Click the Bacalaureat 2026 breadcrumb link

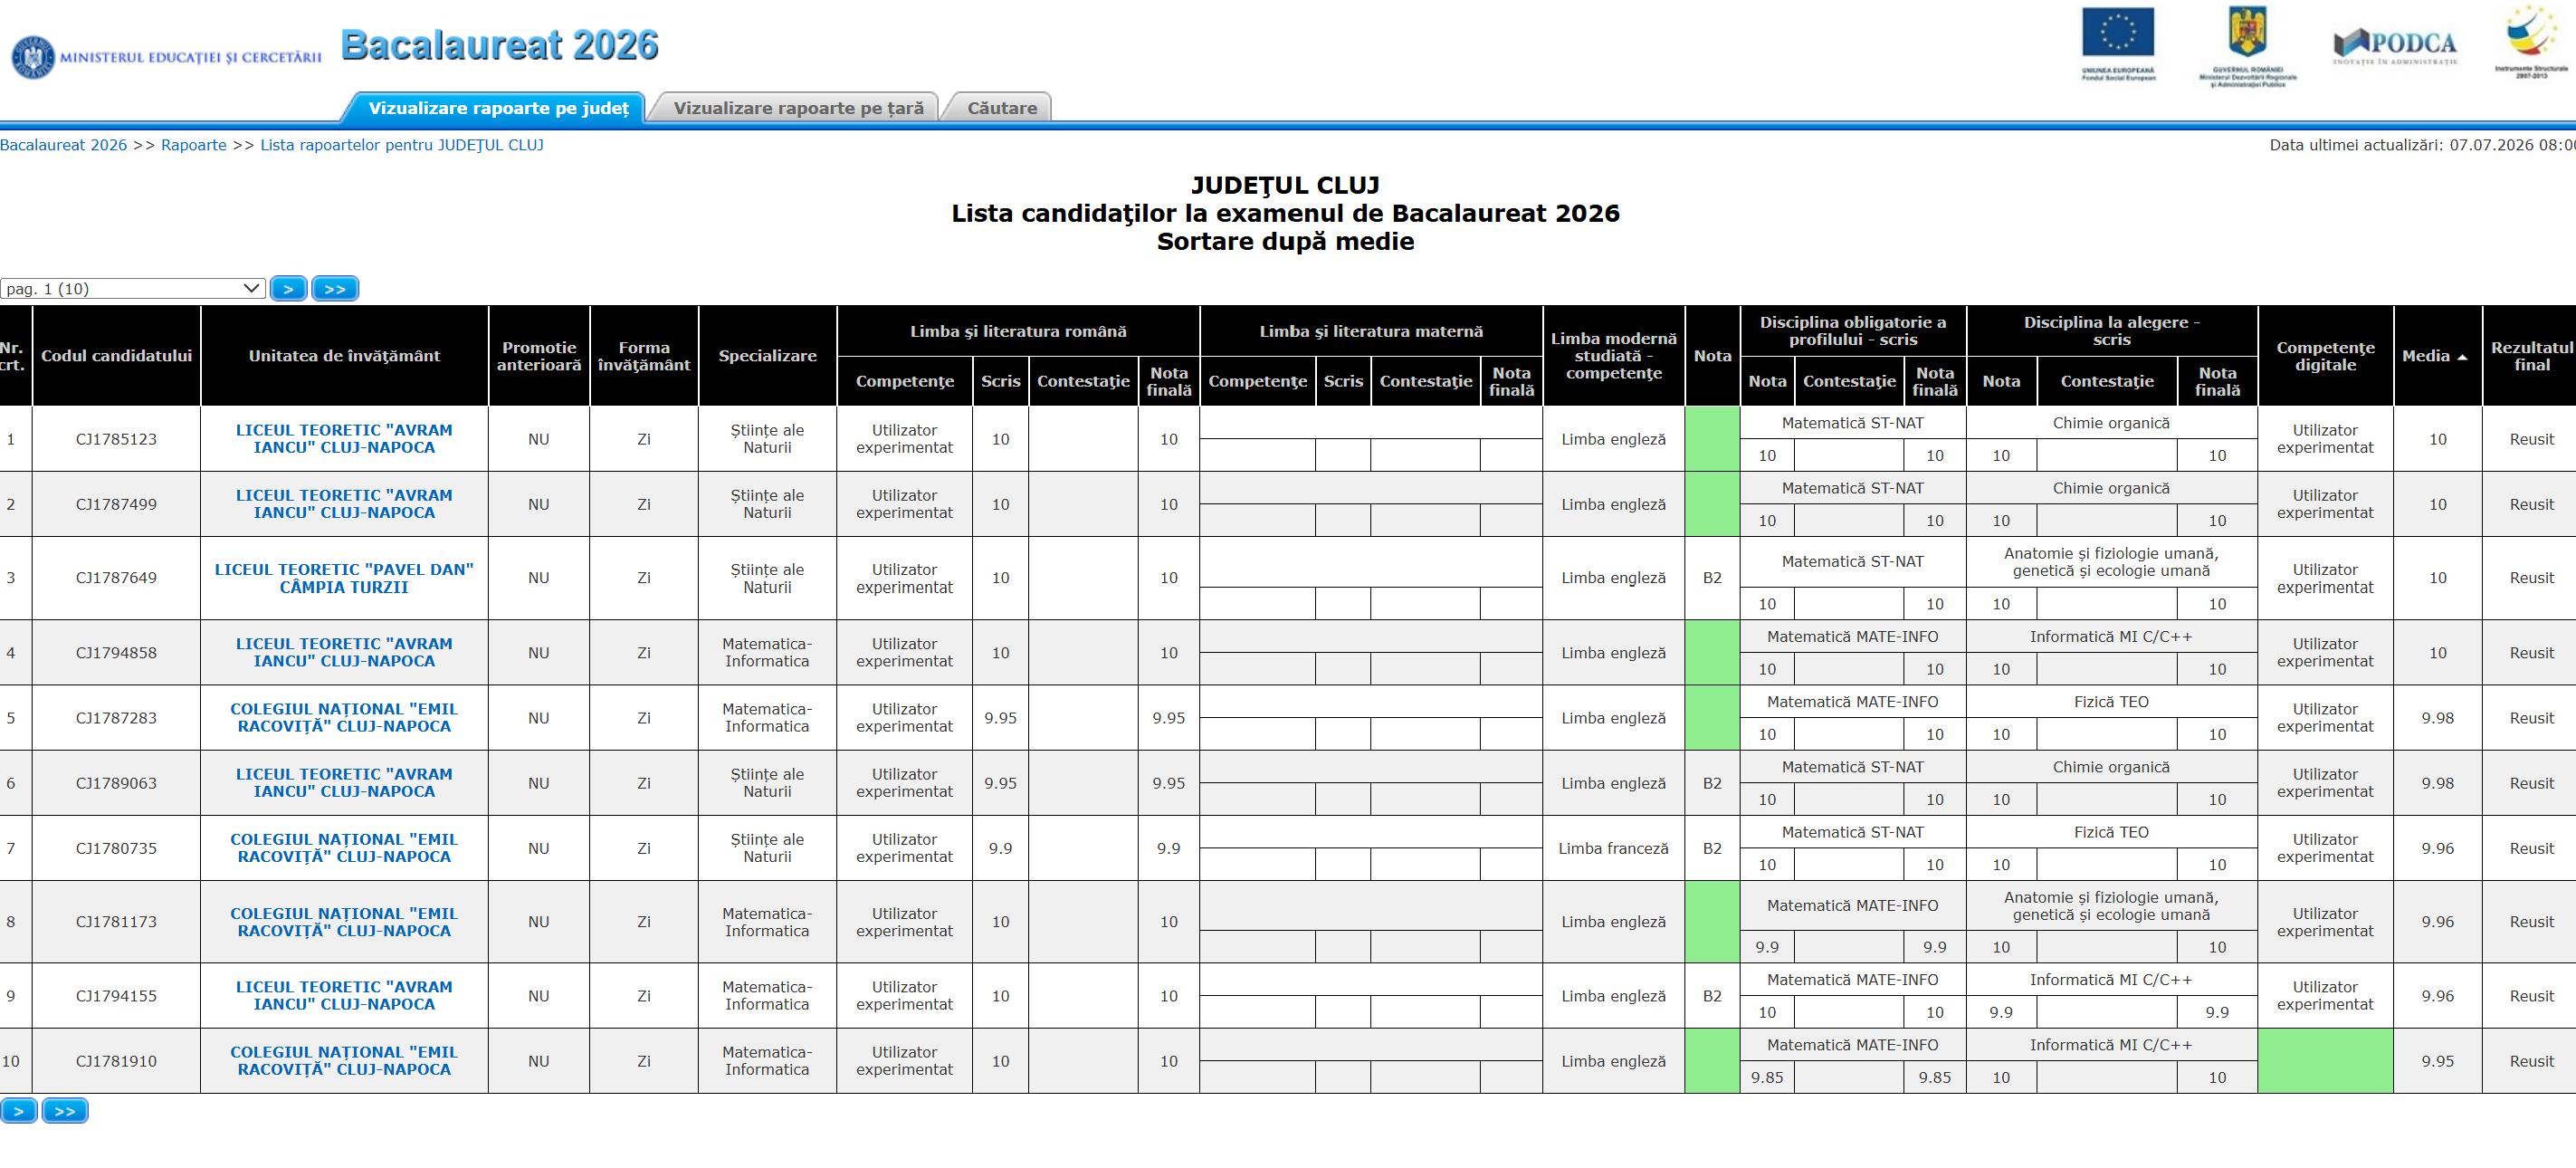tap(64, 145)
